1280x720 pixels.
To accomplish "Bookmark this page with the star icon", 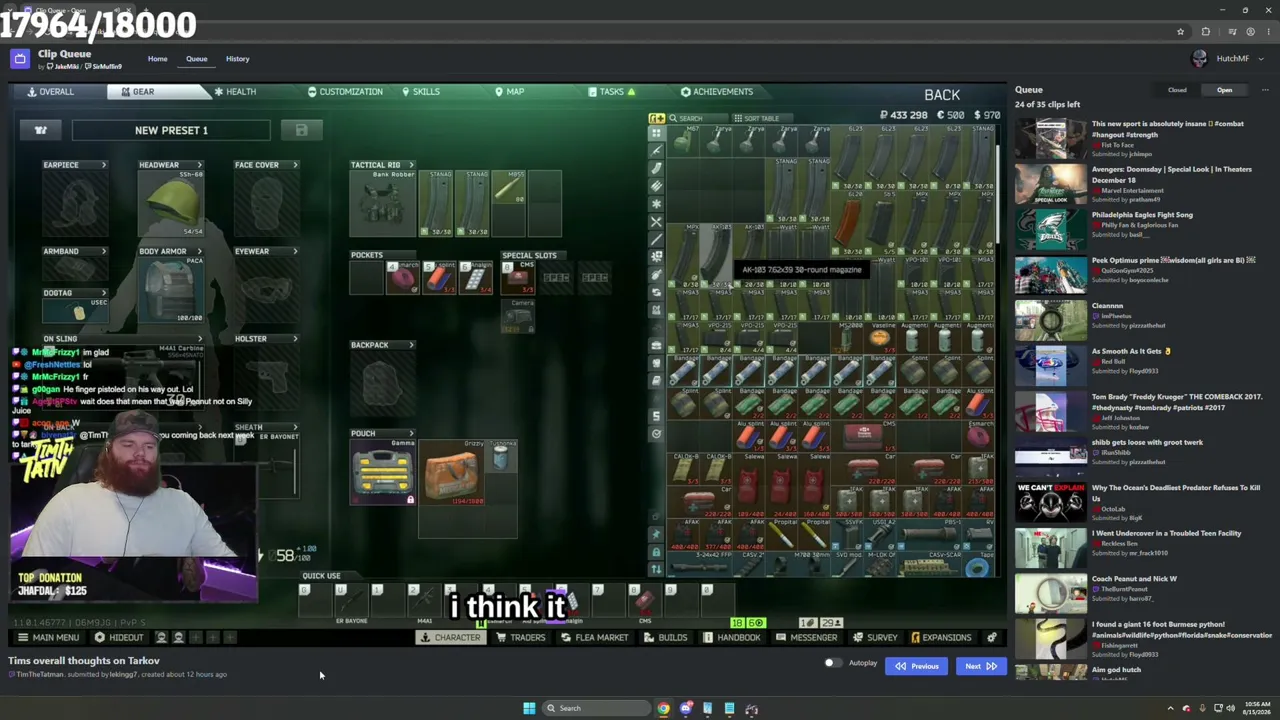I will [x=1180, y=32].
